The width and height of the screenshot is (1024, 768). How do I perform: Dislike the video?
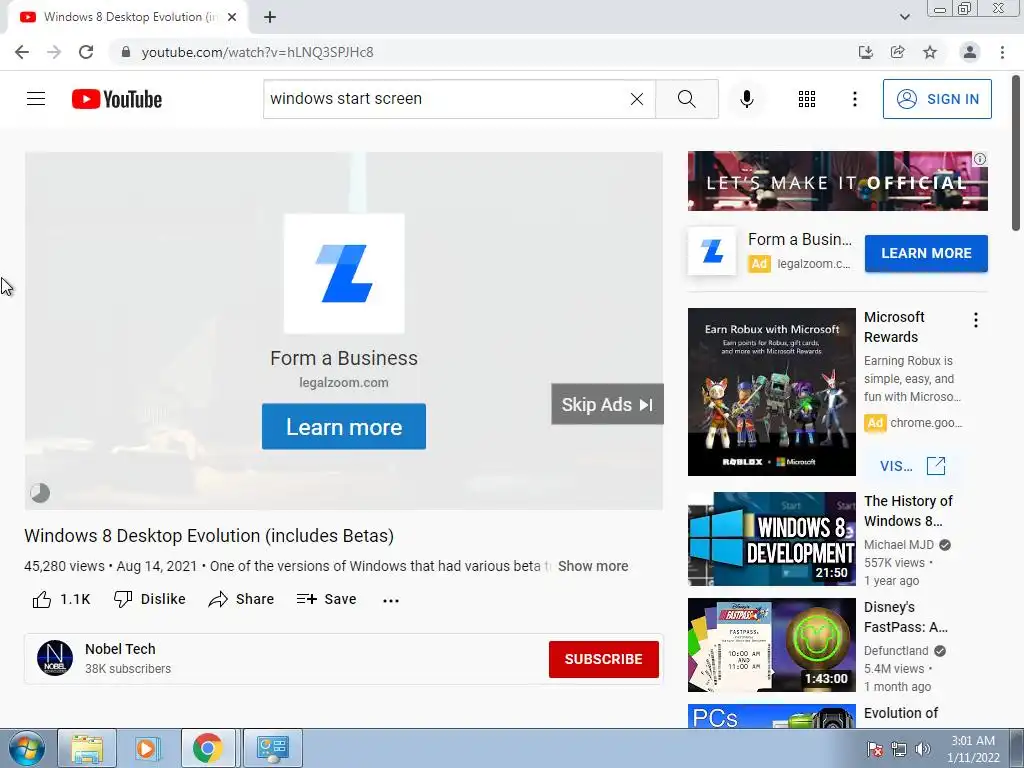point(150,599)
